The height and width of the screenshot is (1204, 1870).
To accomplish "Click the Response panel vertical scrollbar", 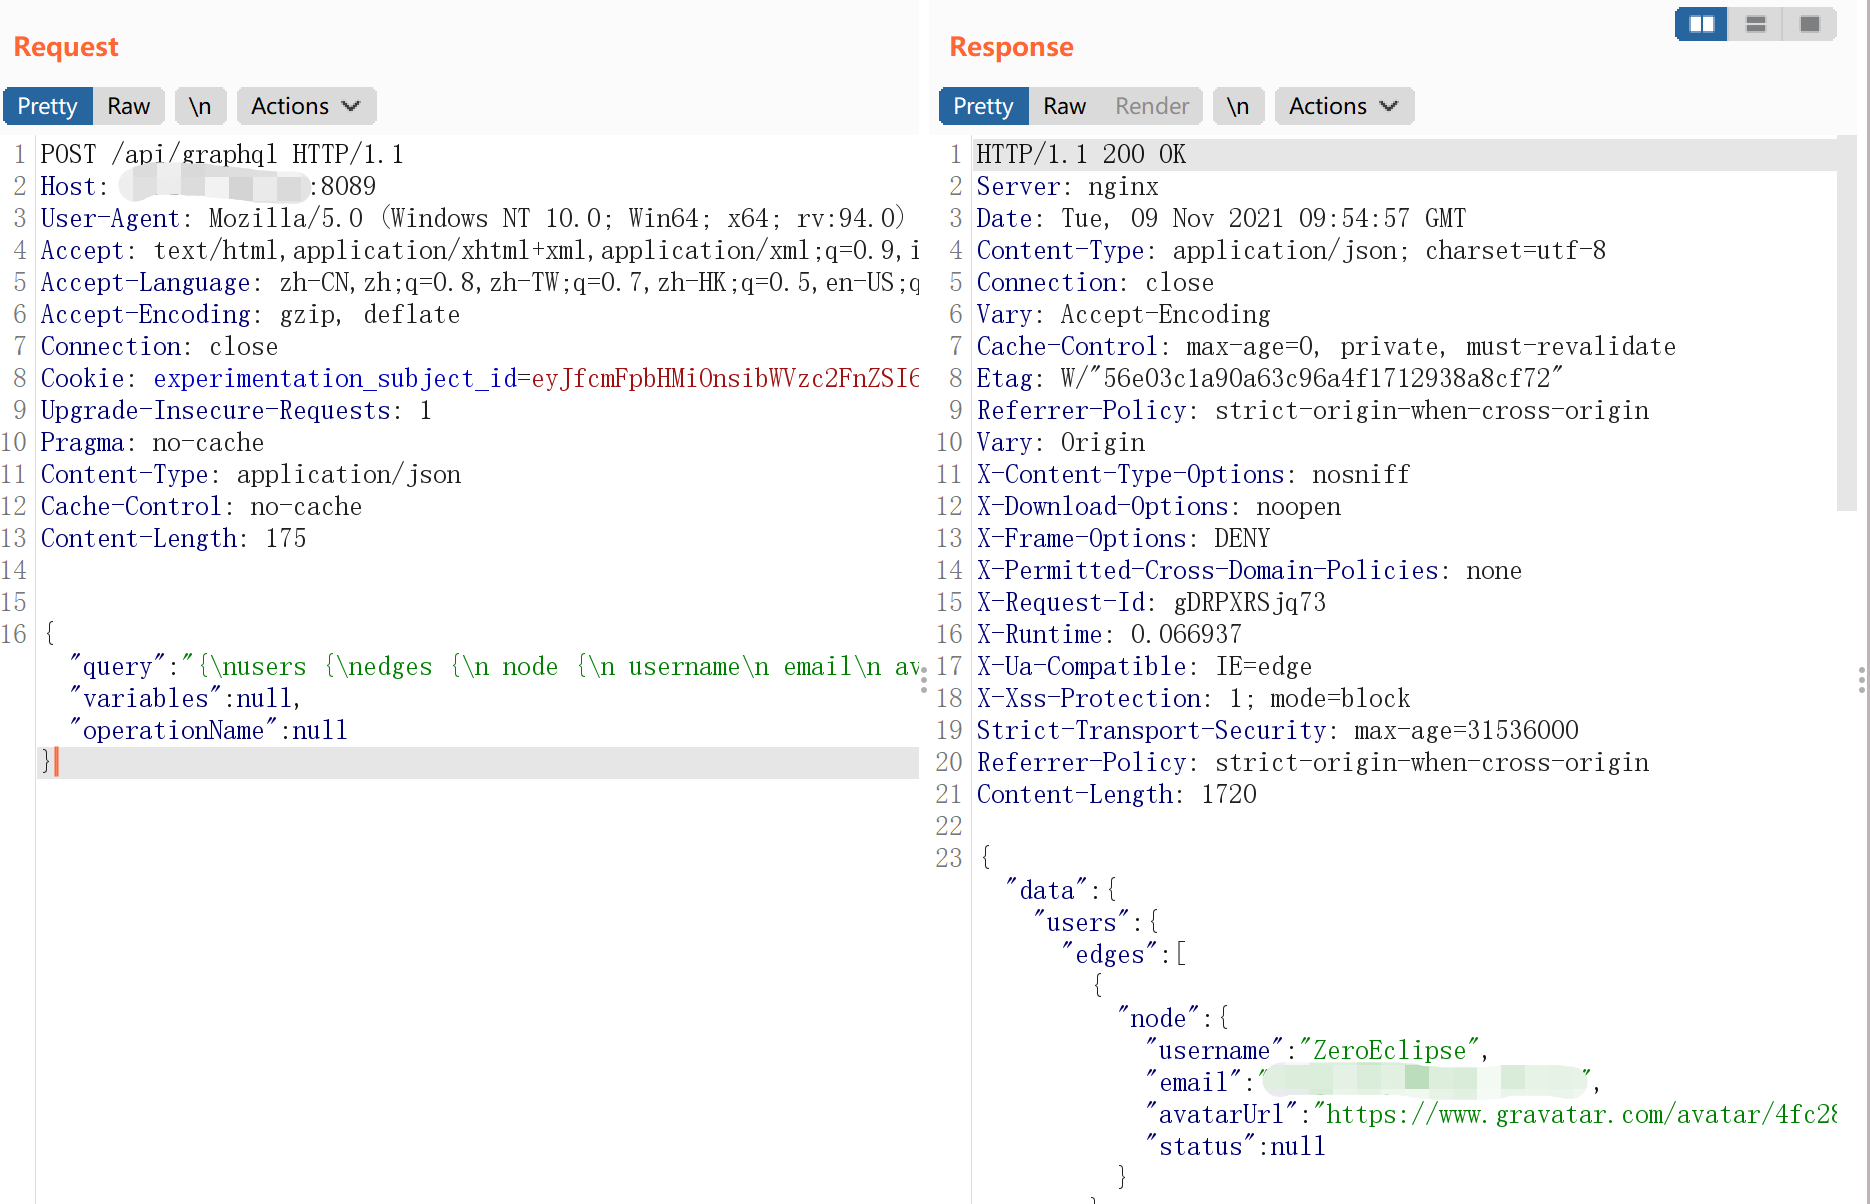I will pos(1846,323).
